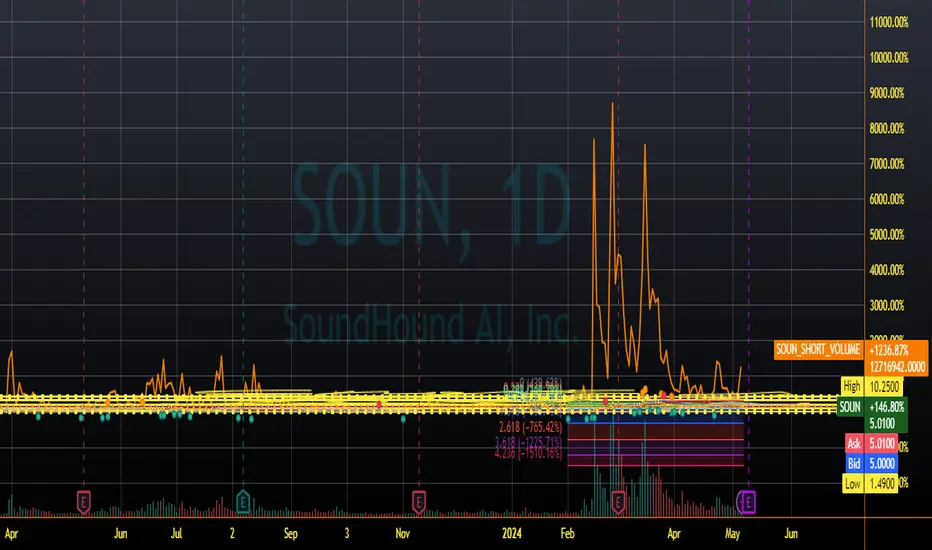Select the 2.618 (-765.42%) Fibonacci level label

(x=530, y=427)
